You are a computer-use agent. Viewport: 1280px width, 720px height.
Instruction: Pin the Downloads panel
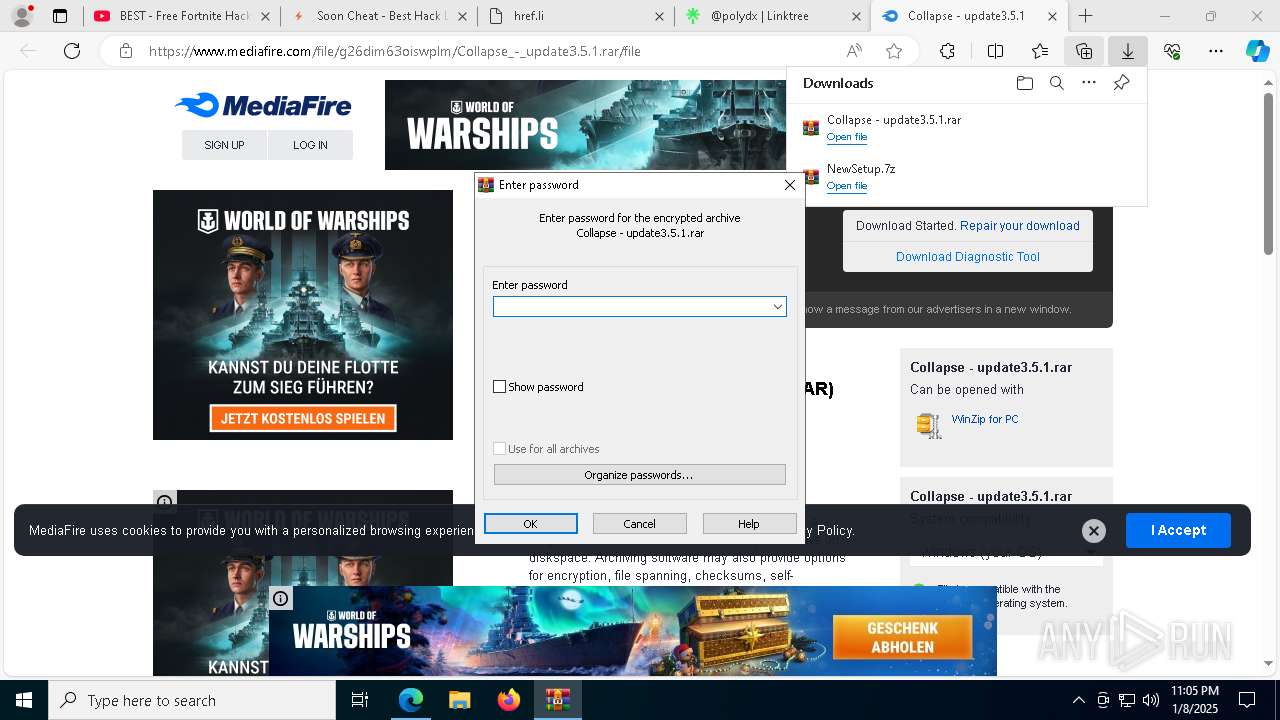(x=1121, y=83)
